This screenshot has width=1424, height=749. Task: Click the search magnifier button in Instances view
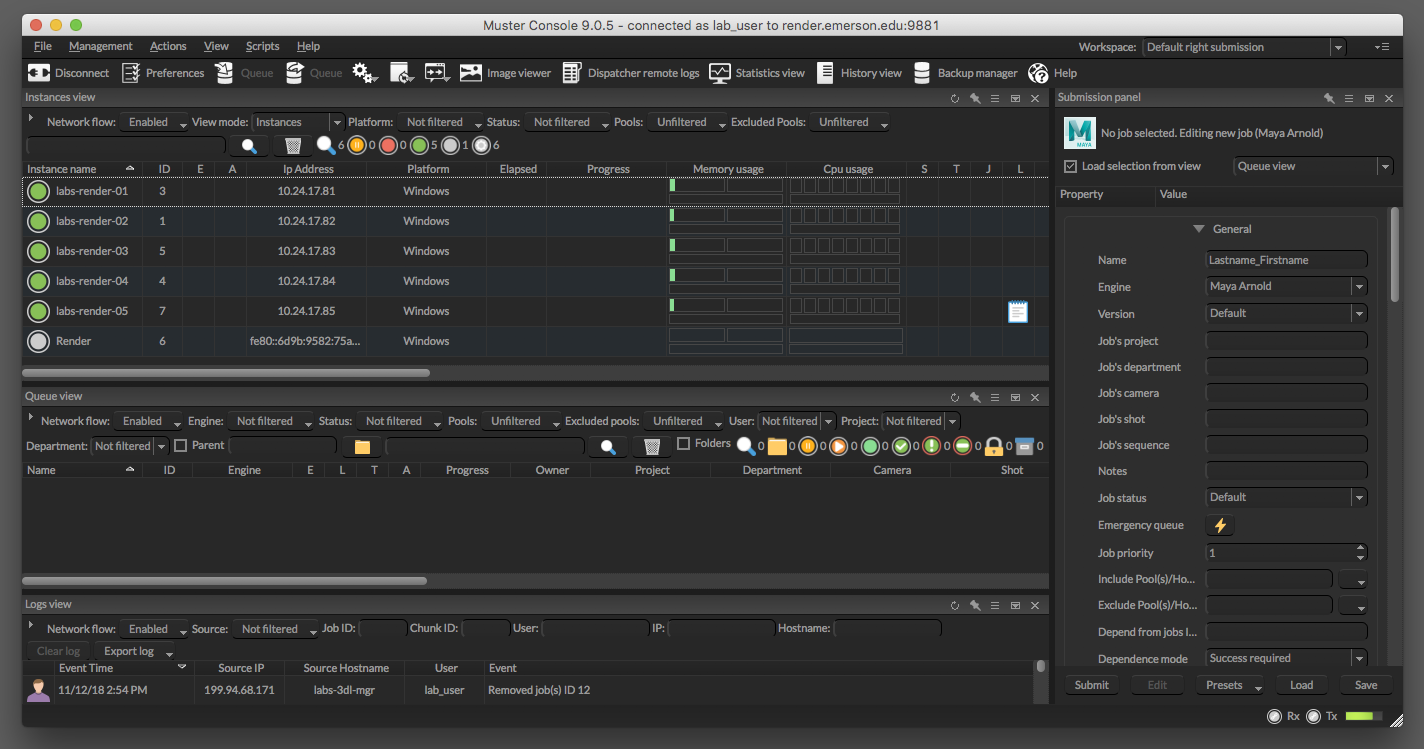point(249,146)
